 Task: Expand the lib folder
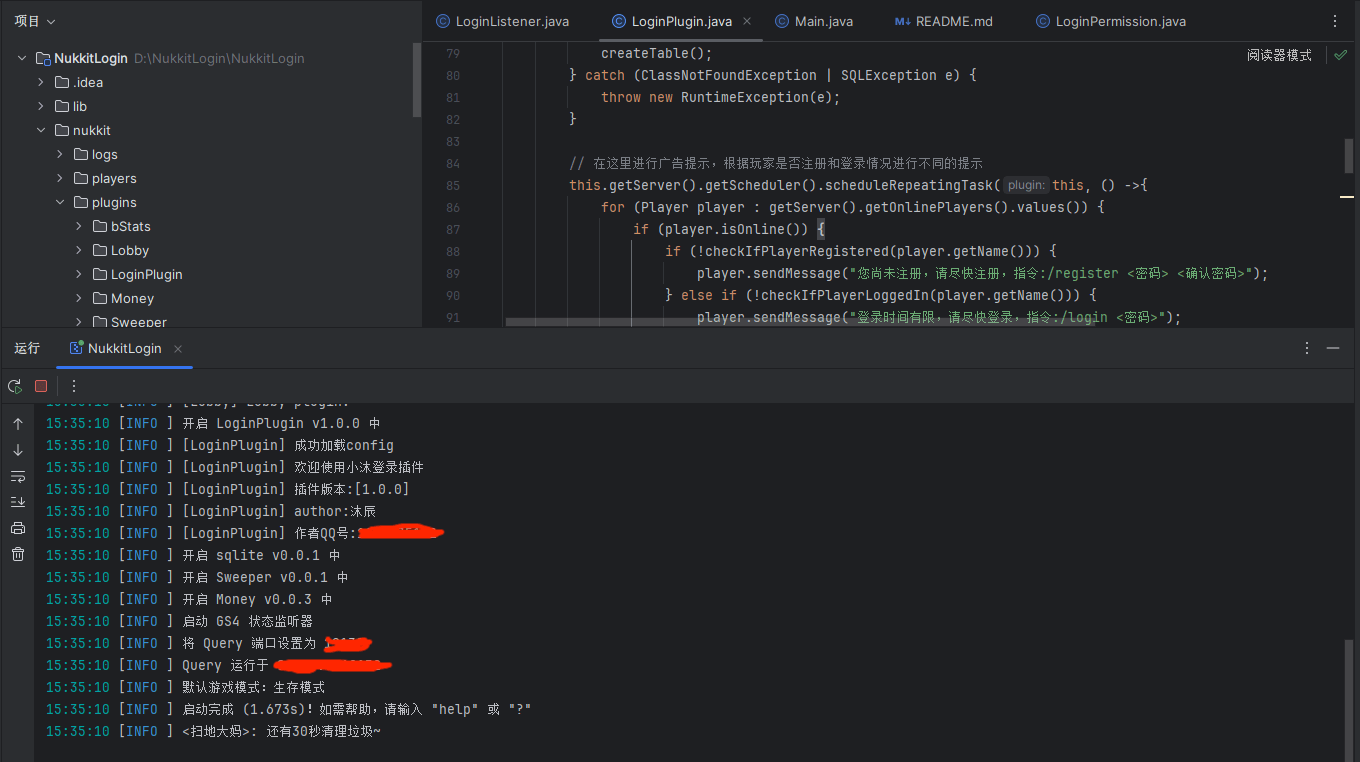pos(41,106)
